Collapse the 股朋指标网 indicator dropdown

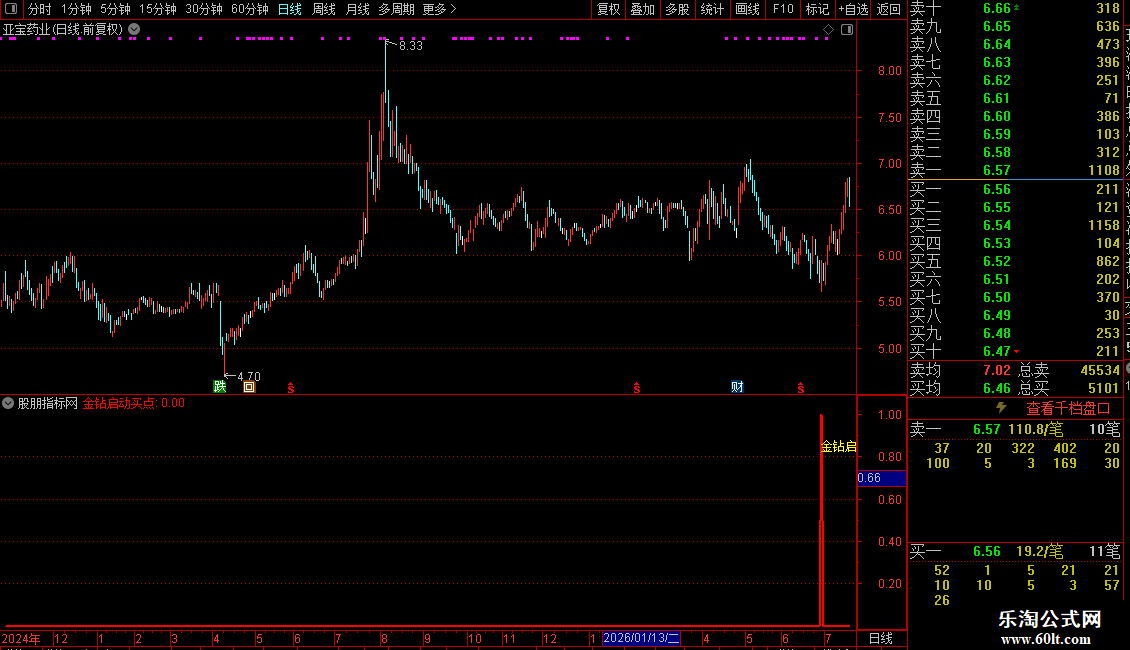(x=8, y=404)
